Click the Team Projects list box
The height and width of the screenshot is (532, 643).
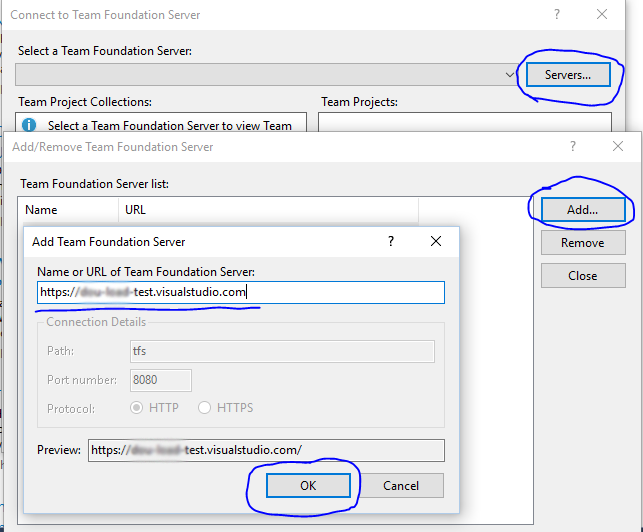pyautogui.click(x=465, y=122)
